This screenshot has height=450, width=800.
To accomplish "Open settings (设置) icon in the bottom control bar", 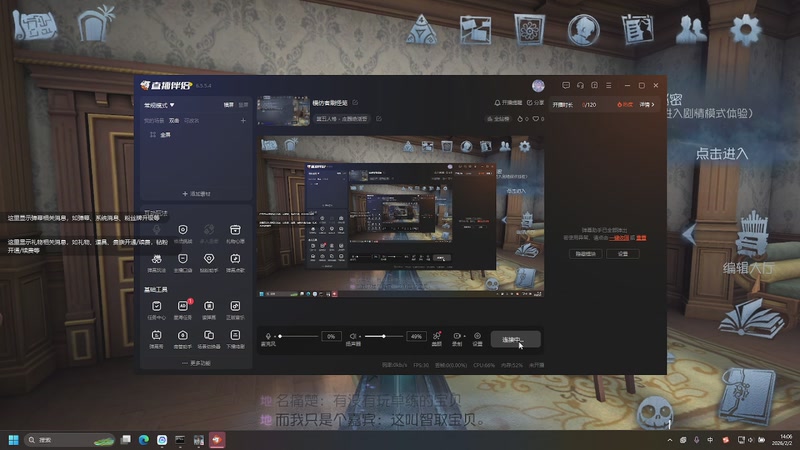I will 478,336.
